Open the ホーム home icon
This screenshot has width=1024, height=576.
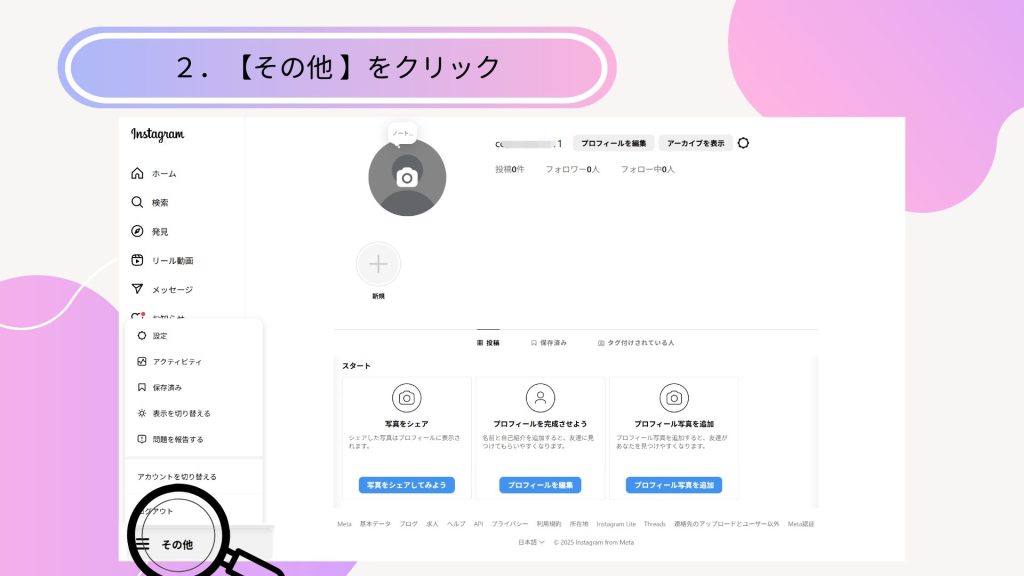(x=137, y=173)
